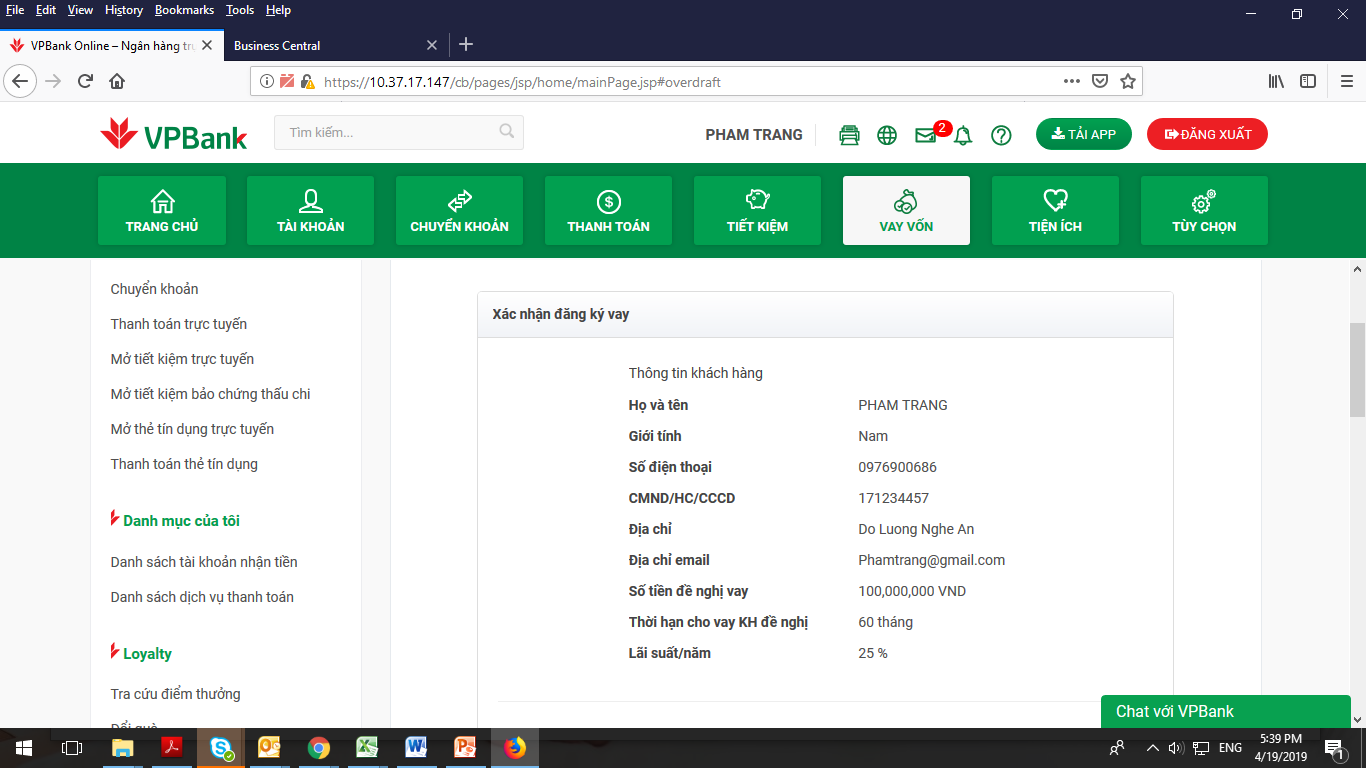Open Tra cứu điểm thưởng link
Viewport: 1366px width, 768px height.
pyautogui.click(x=175, y=694)
